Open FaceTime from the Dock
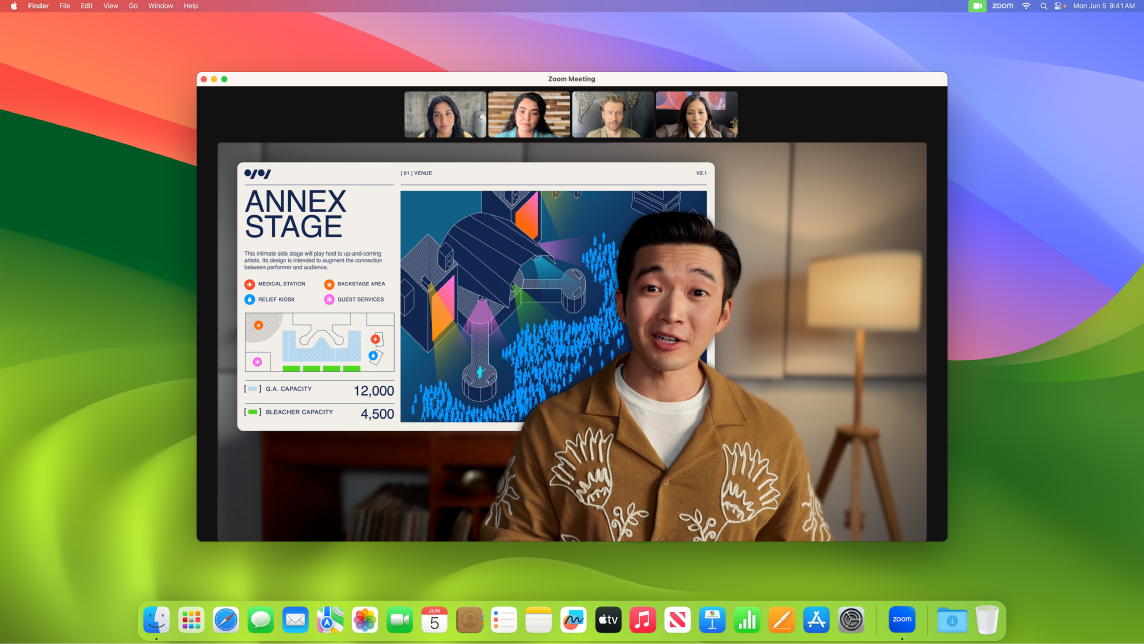Viewport: 1144px width, 644px height. (x=400, y=620)
